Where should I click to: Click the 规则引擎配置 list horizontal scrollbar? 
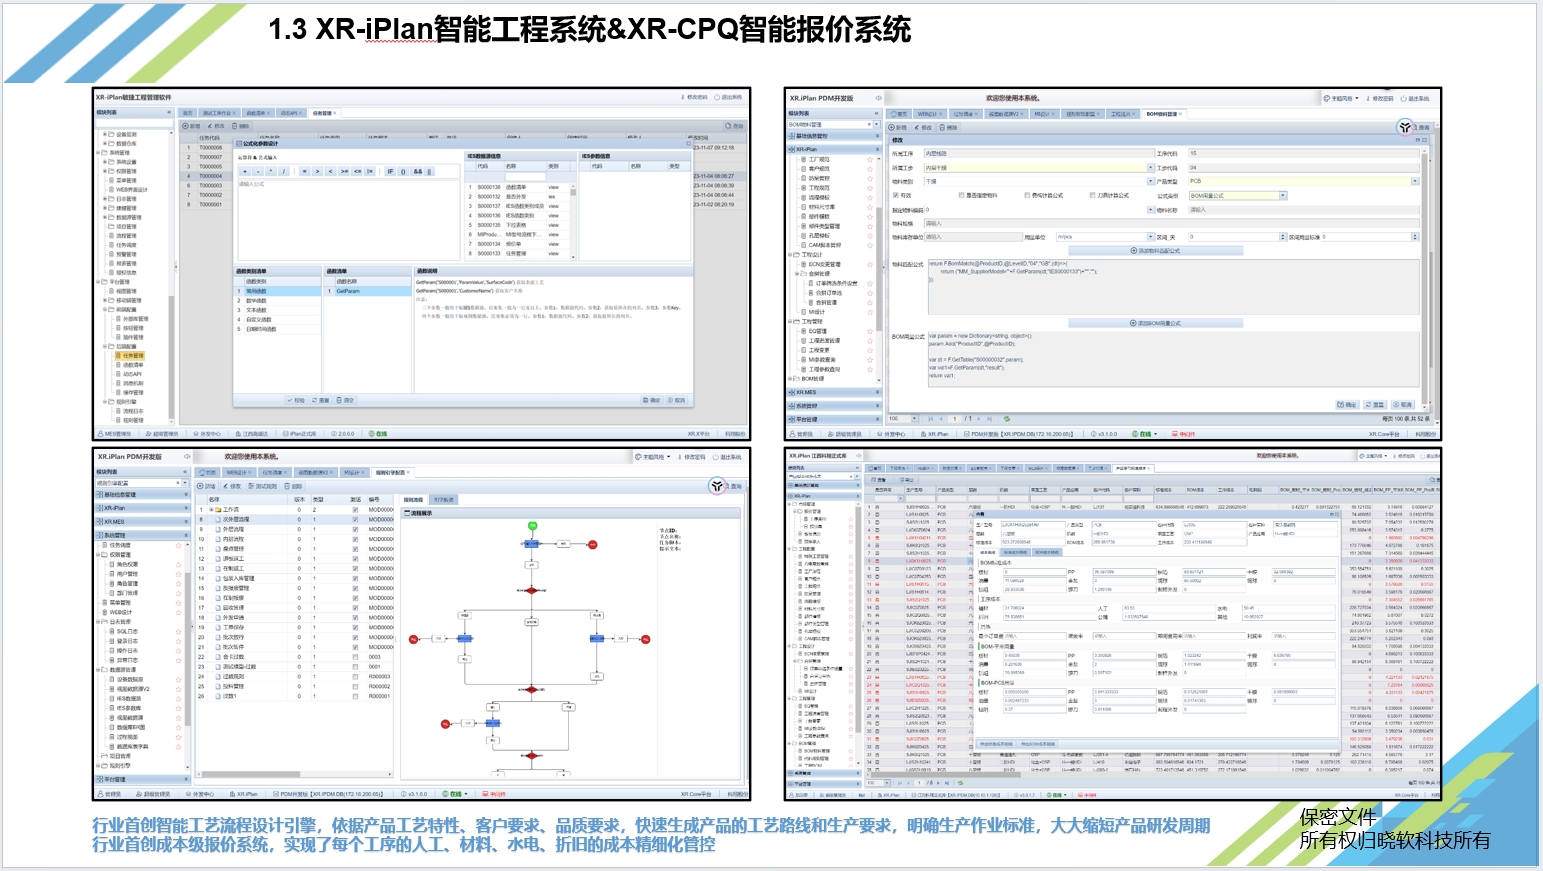[250, 774]
